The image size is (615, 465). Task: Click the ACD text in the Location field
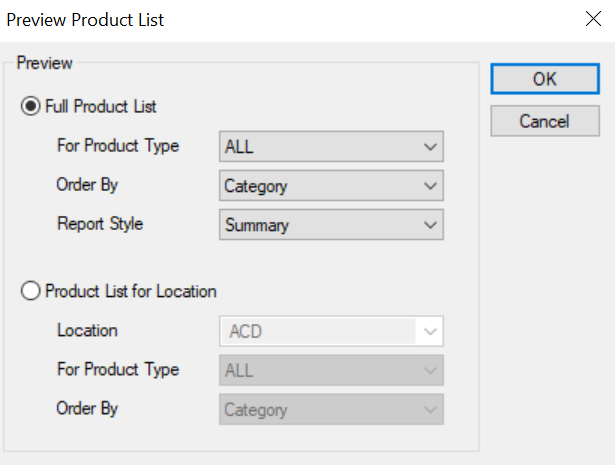pos(246,332)
